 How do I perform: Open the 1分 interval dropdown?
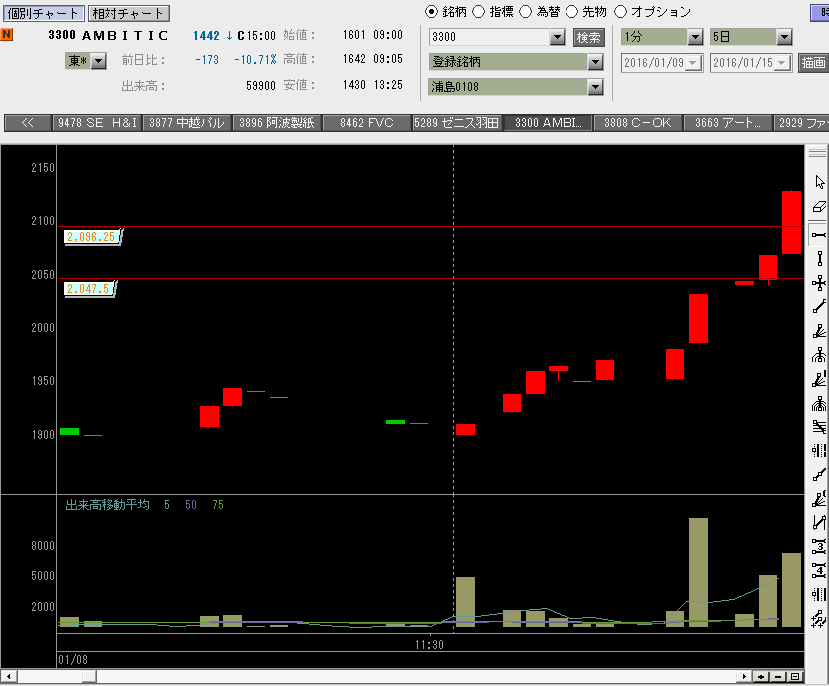click(695, 37)
